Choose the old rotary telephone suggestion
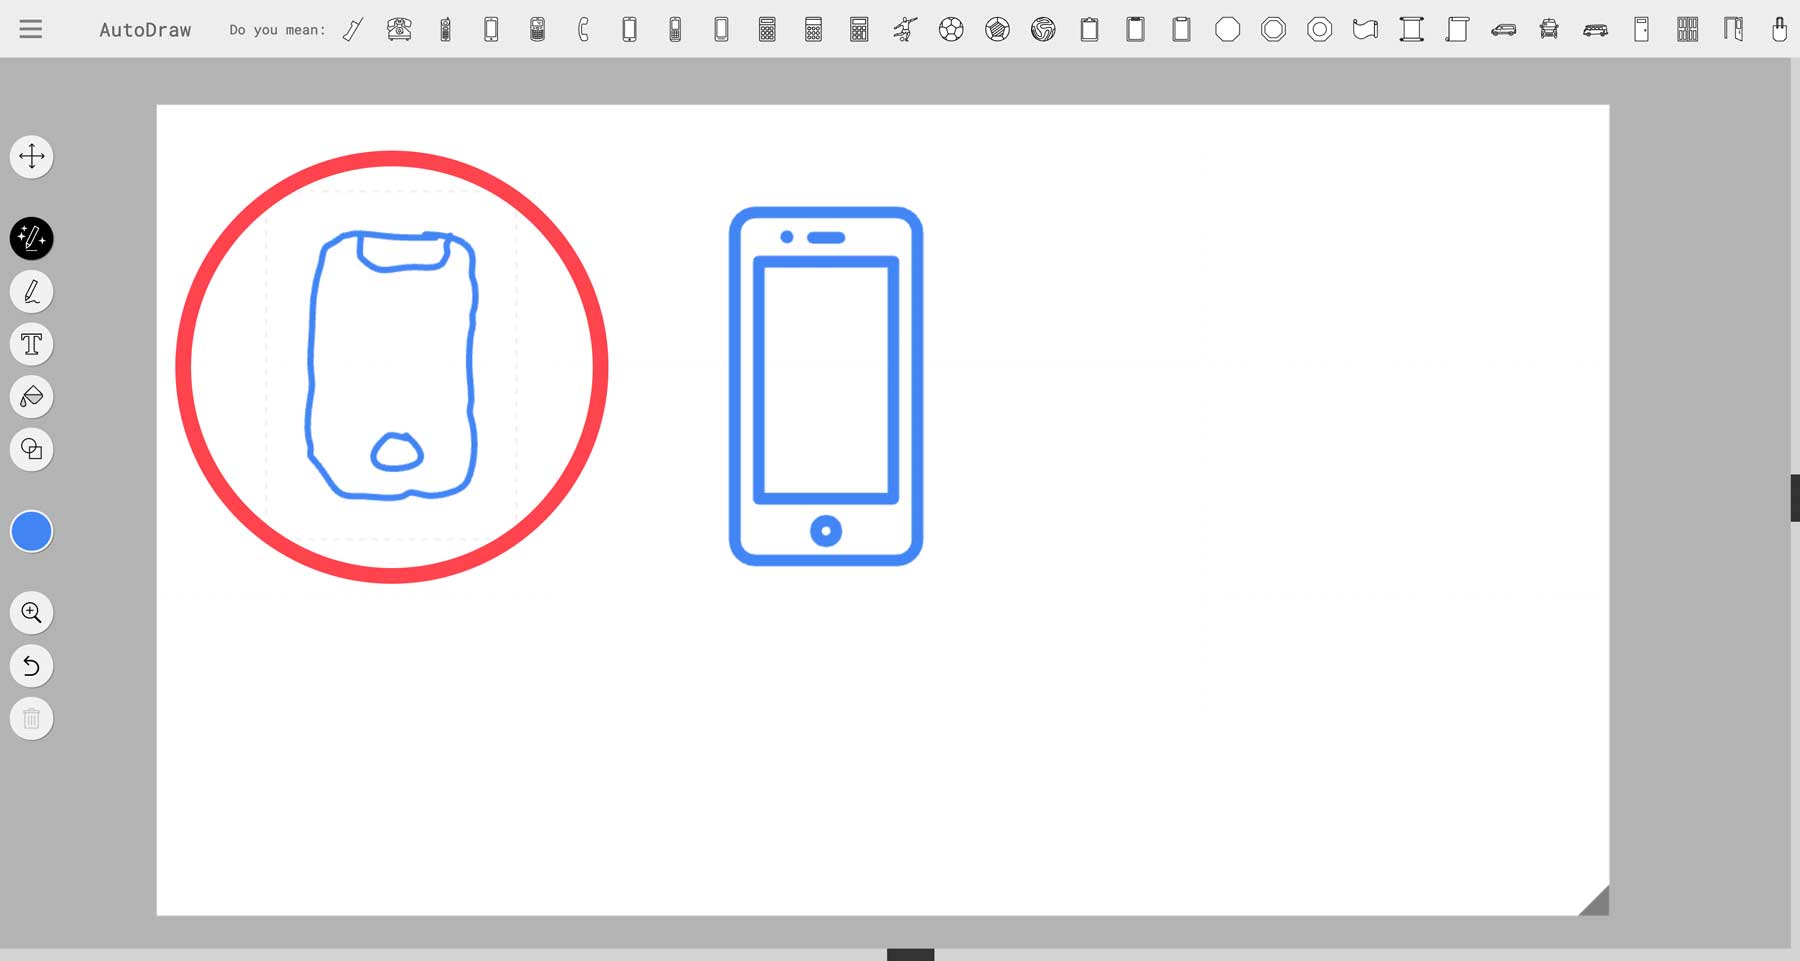The width and height of the screenshot is (1800, 961). point(398,29)
